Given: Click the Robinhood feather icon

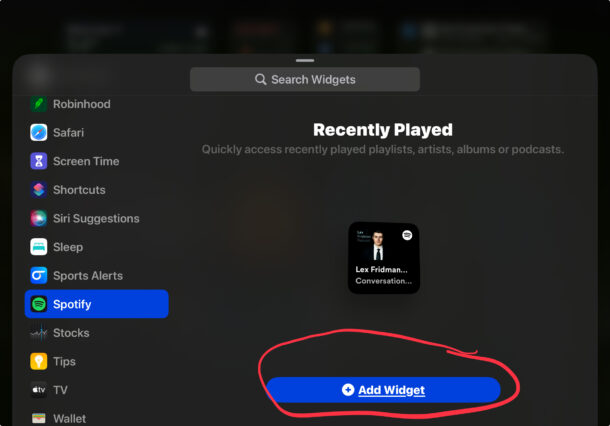Looking at the screenshot, I should [x=39, y=104].
